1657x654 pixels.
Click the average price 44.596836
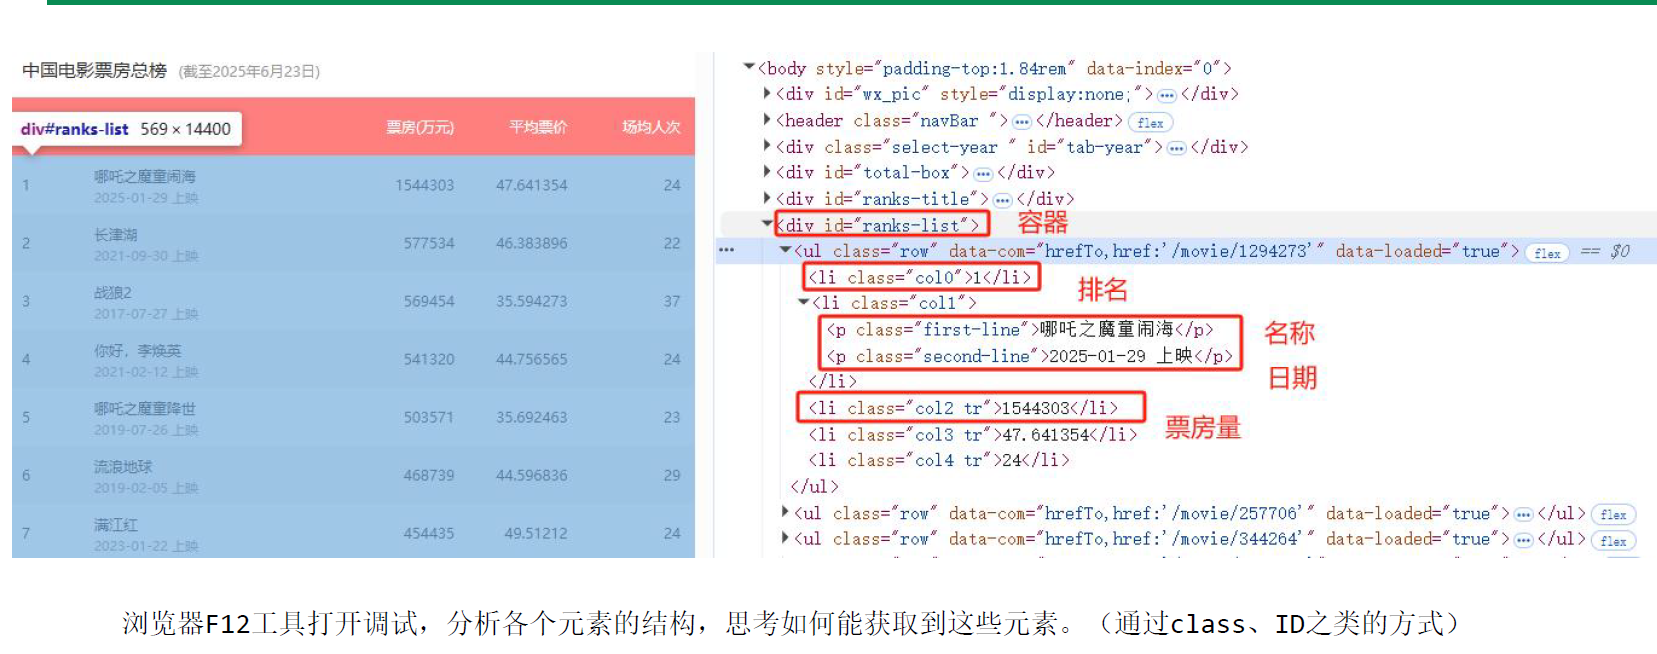click(531, 475)
